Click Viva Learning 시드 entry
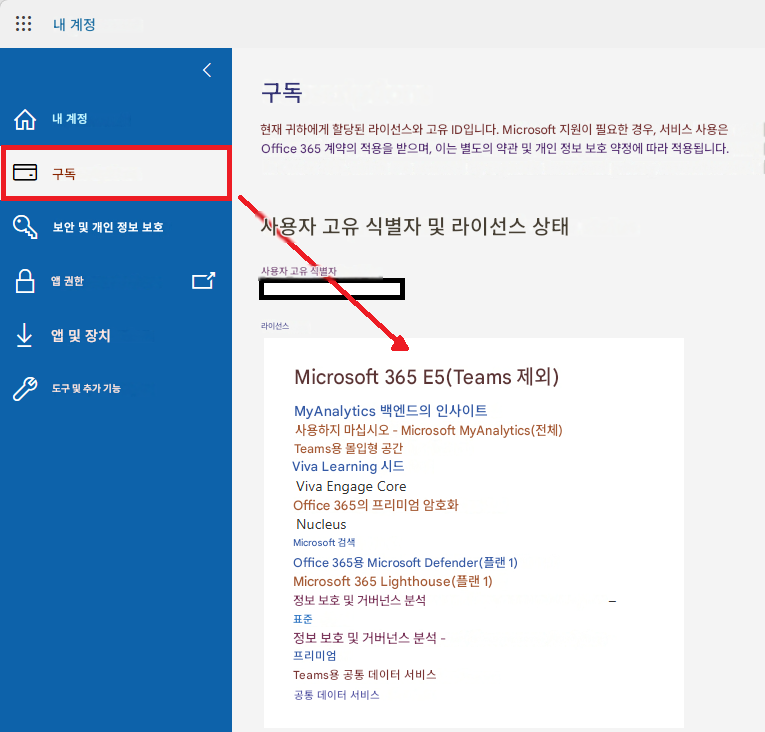This screenshot has height=732, width=765. coord(348,467)
